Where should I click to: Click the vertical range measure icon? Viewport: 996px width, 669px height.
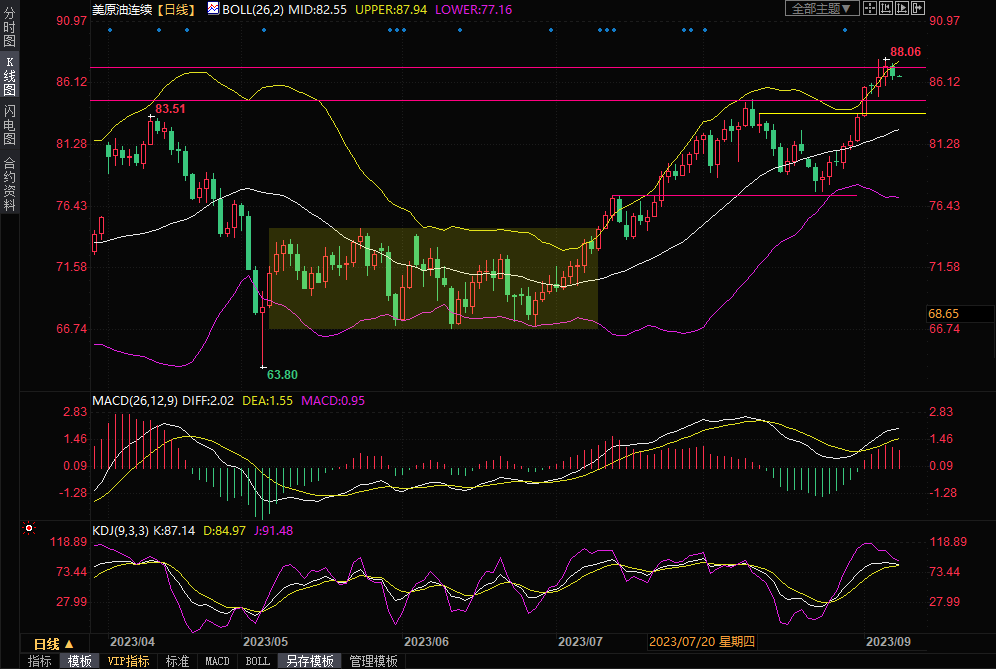[886, 8]
